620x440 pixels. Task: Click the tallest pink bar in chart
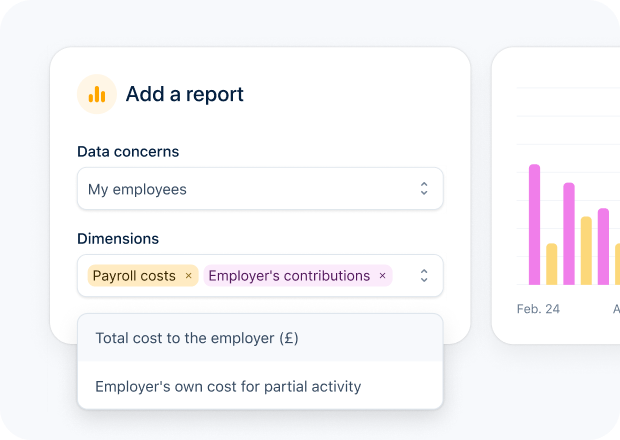click(x=534, y=224)
